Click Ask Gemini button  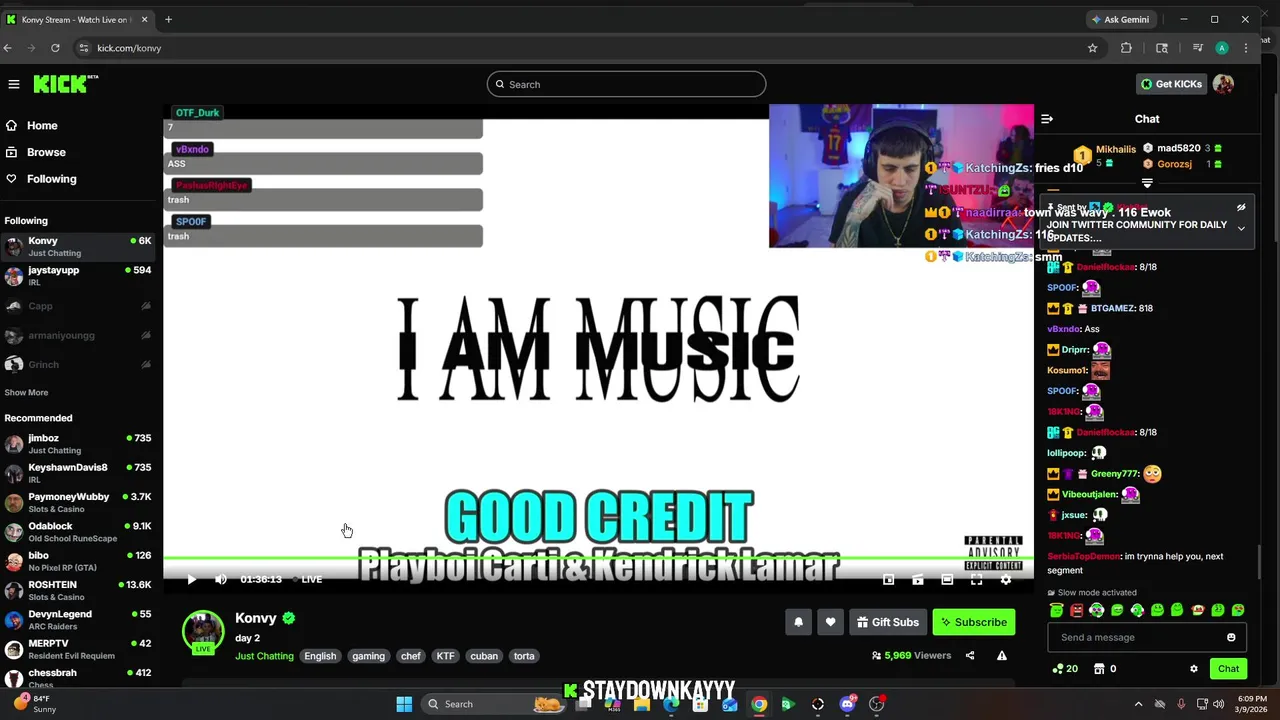click(x=1120, y=19)
